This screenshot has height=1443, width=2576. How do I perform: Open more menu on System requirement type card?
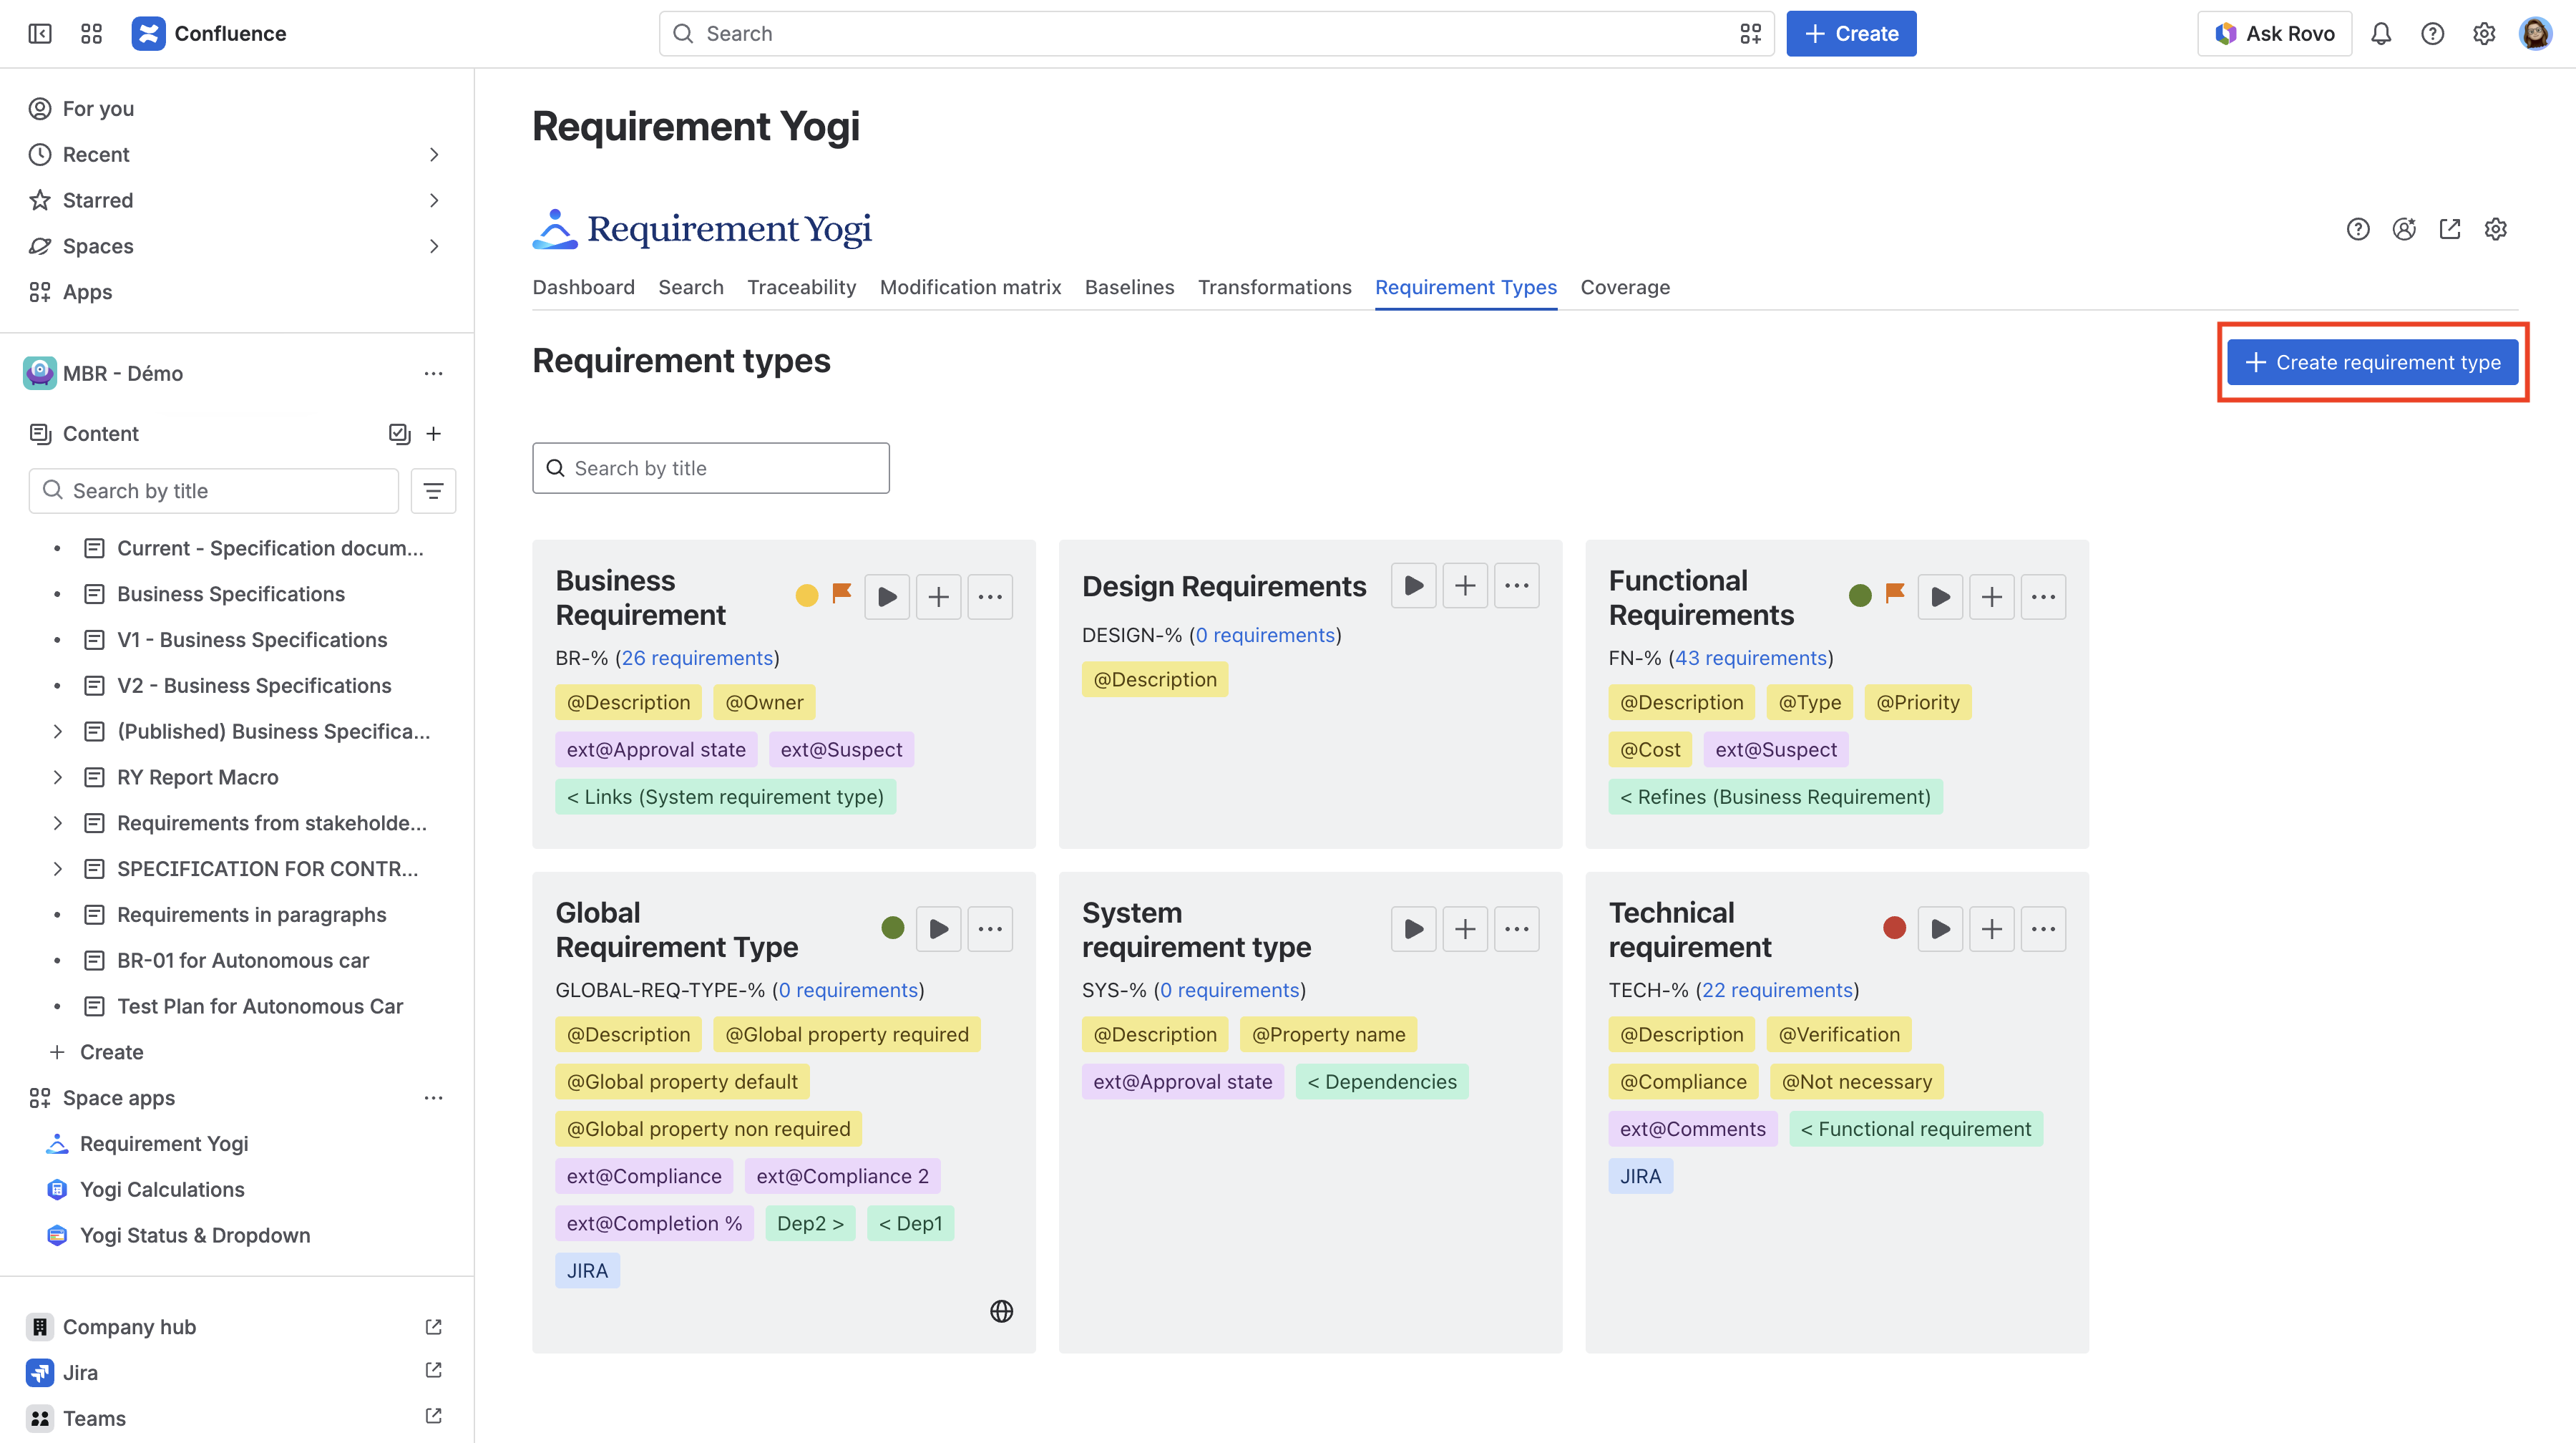coord(1517,929)
